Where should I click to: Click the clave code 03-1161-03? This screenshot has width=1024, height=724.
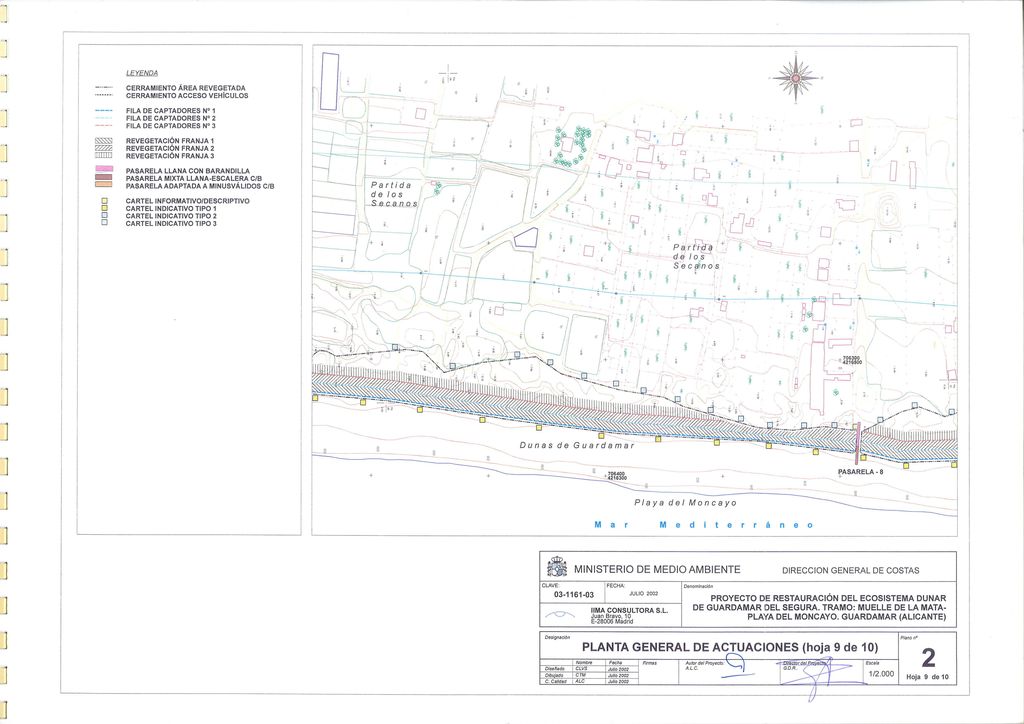[569, 594]
